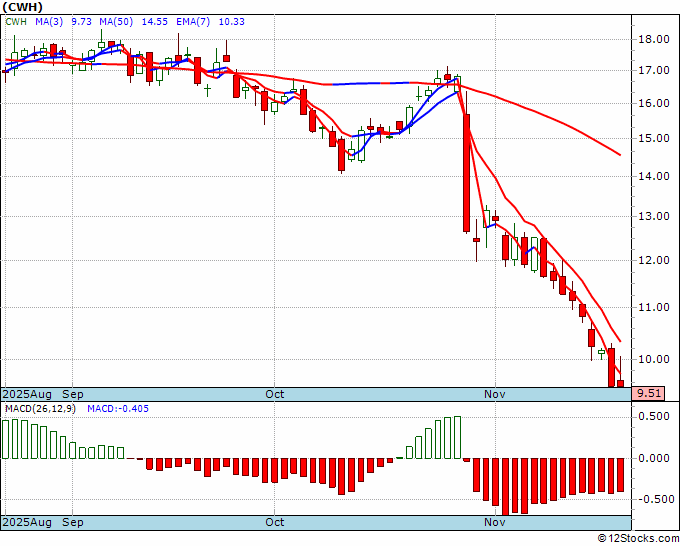The image size is (680, 546).
Task: Click 2025Aug on the price chart date axis
Action: click(27, 394)
